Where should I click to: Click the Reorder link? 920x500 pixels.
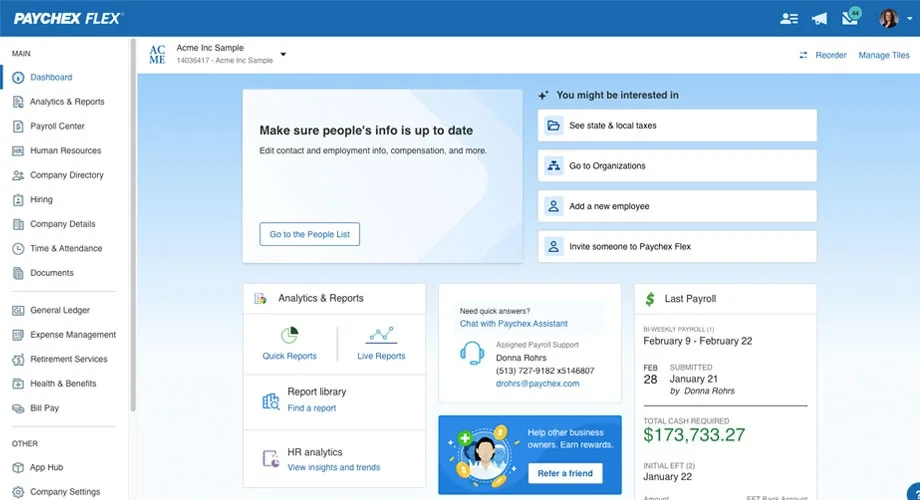click(x=831, y=55)
